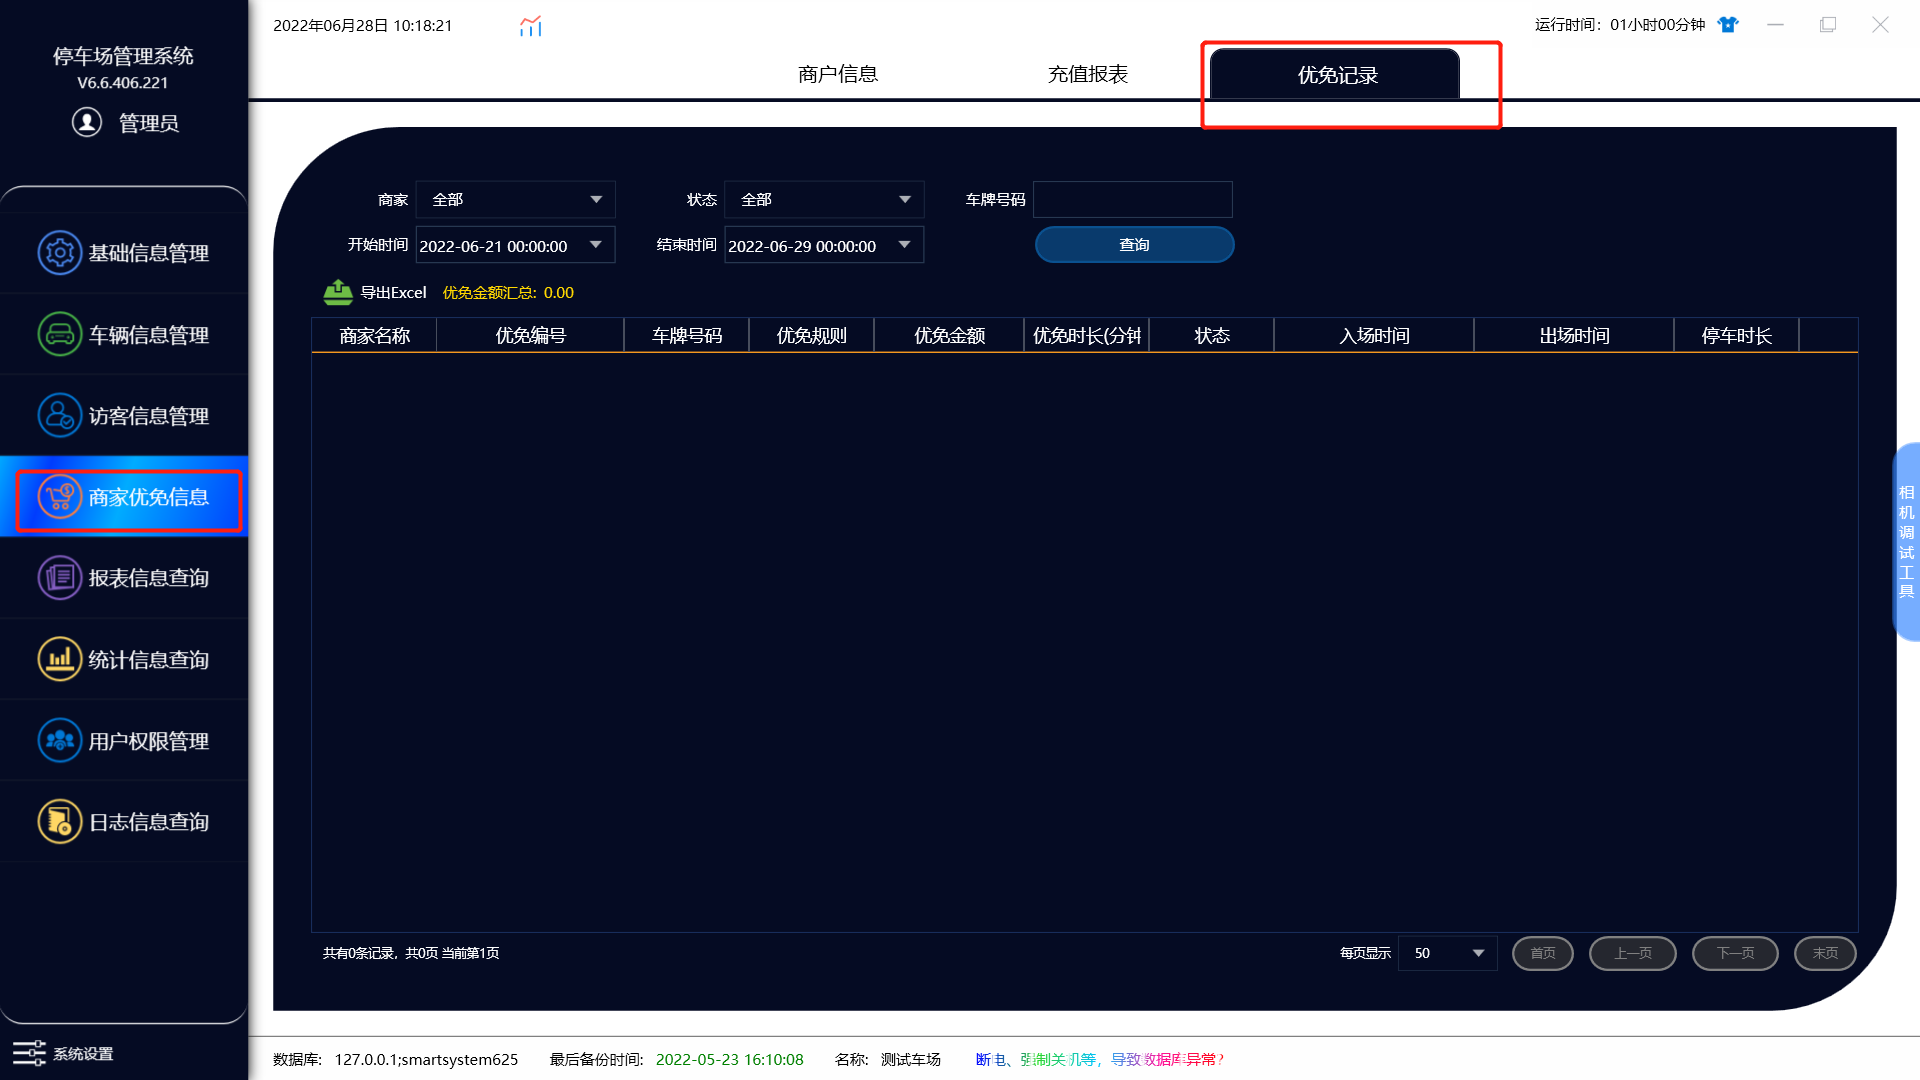1920x1080 pixels.
Task: Go to 首页 first page
Action: pos(1543,953)
